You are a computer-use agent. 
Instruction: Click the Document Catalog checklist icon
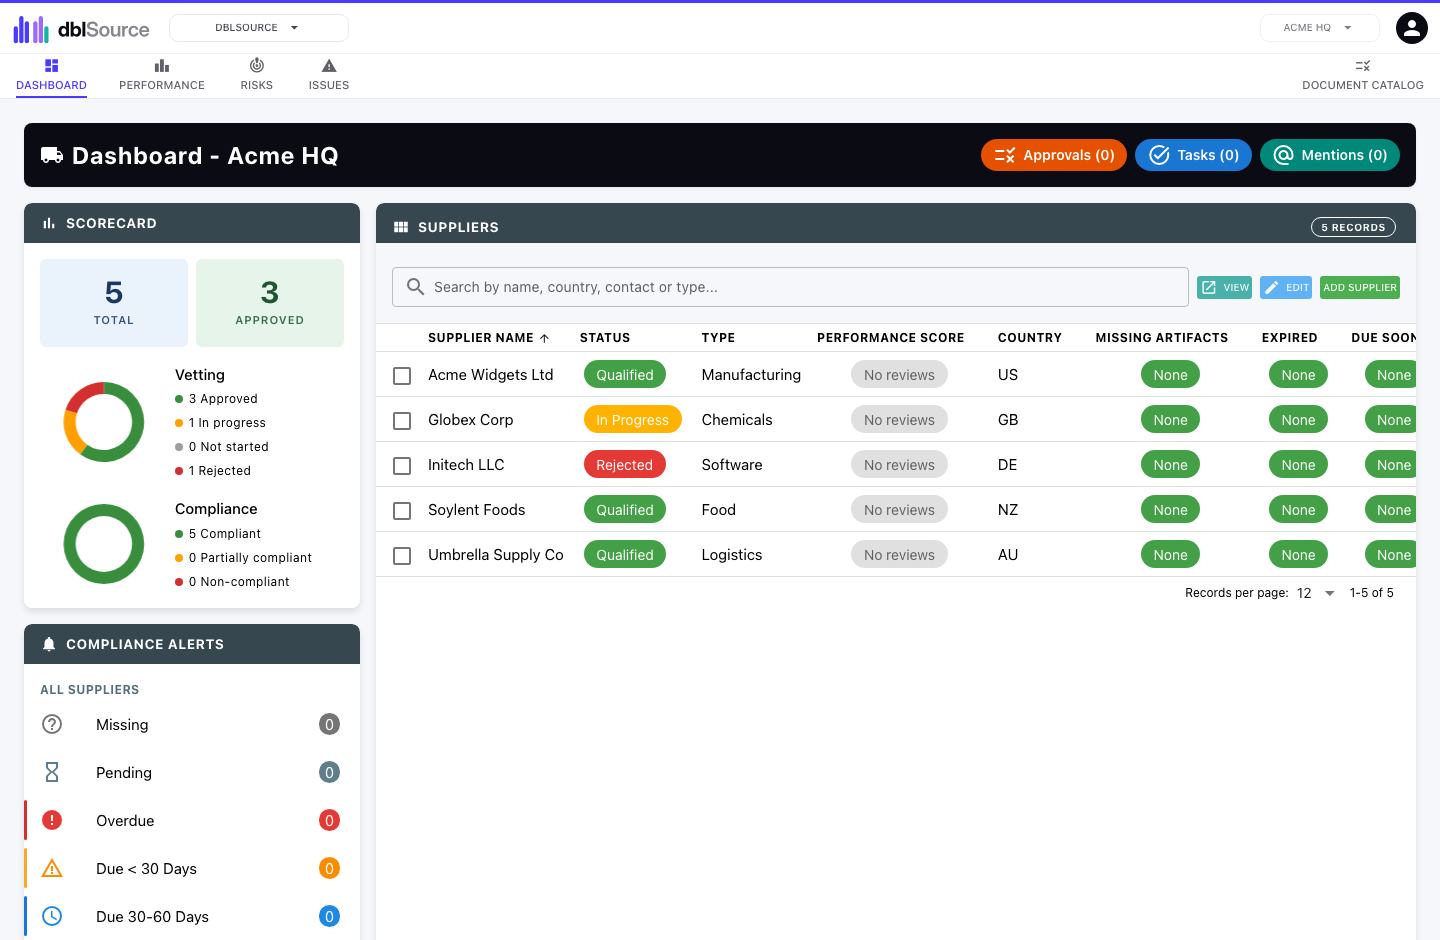[x=1363, y=66]
